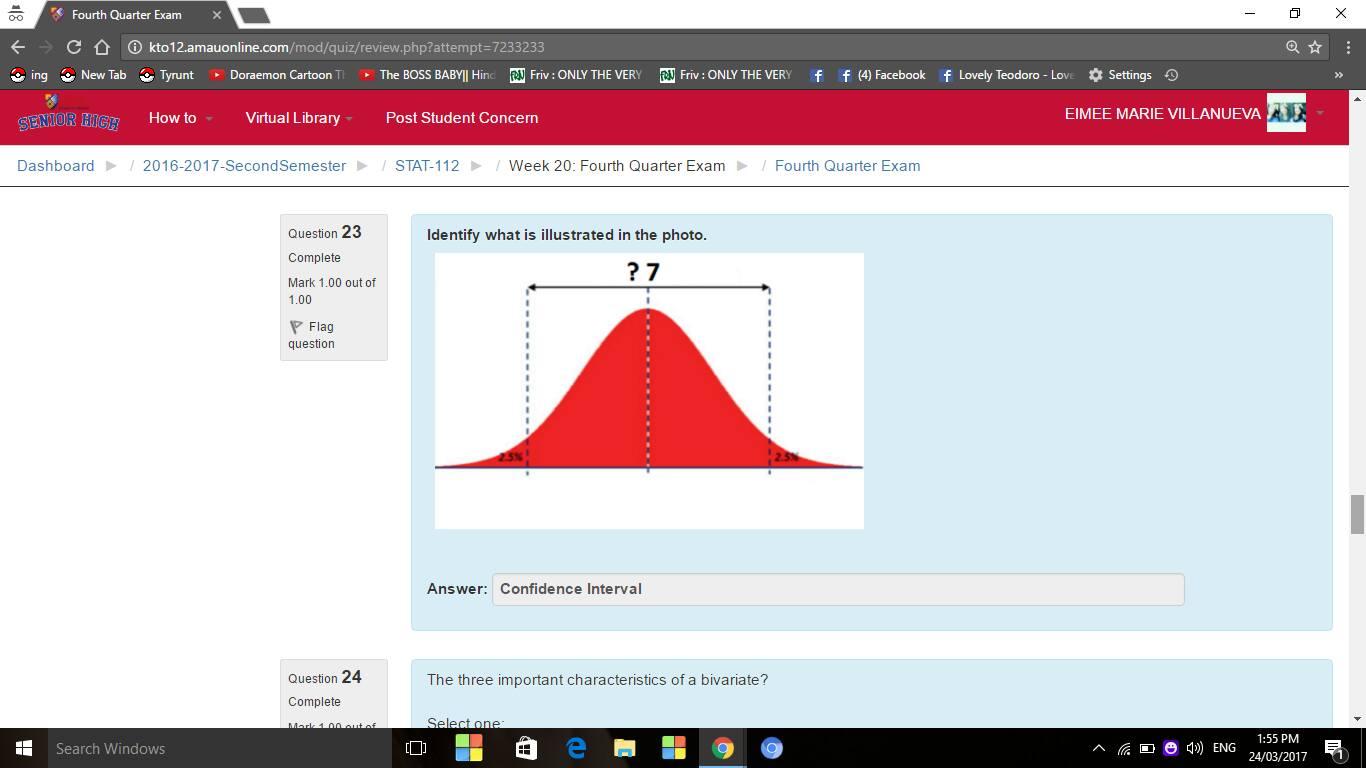This screenshot has height=768, width=1366.
Task: Open the second Friv bookmark
Action: pyautogui.click(x=726, y=75)
